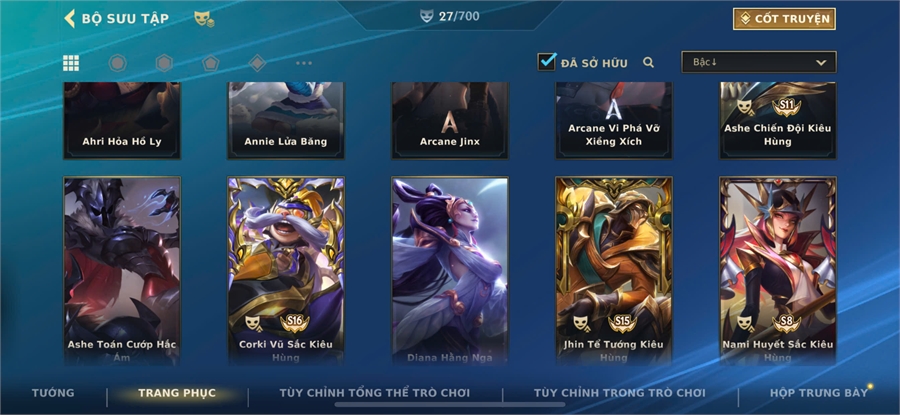Click the Cốt Truyện button
900x415 pixels.
coord(784,19)
